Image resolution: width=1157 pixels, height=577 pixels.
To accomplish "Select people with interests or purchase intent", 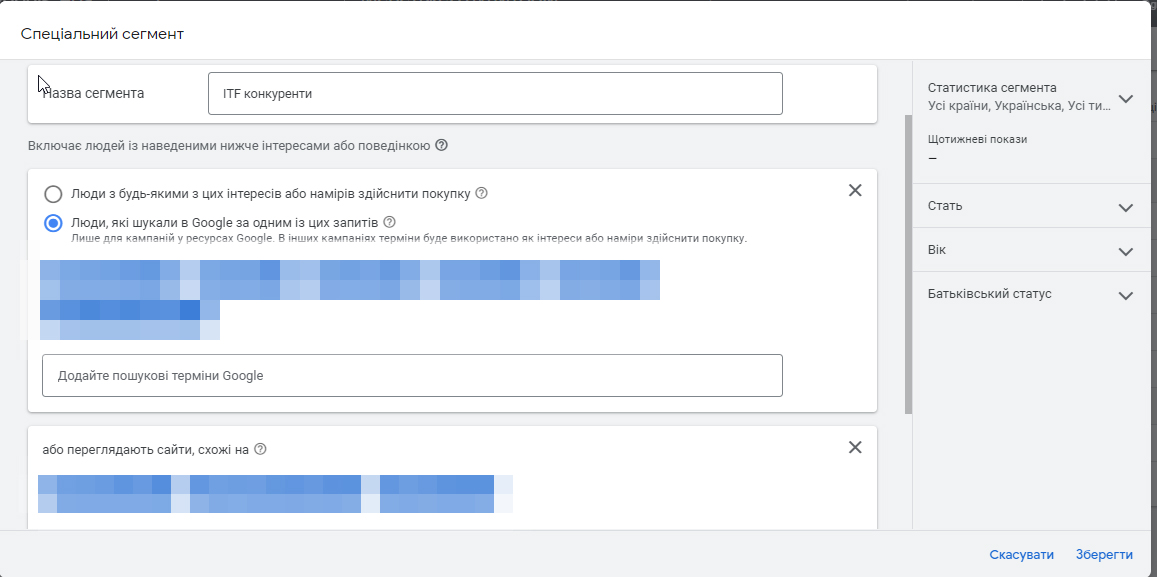I will click(54, 194).
